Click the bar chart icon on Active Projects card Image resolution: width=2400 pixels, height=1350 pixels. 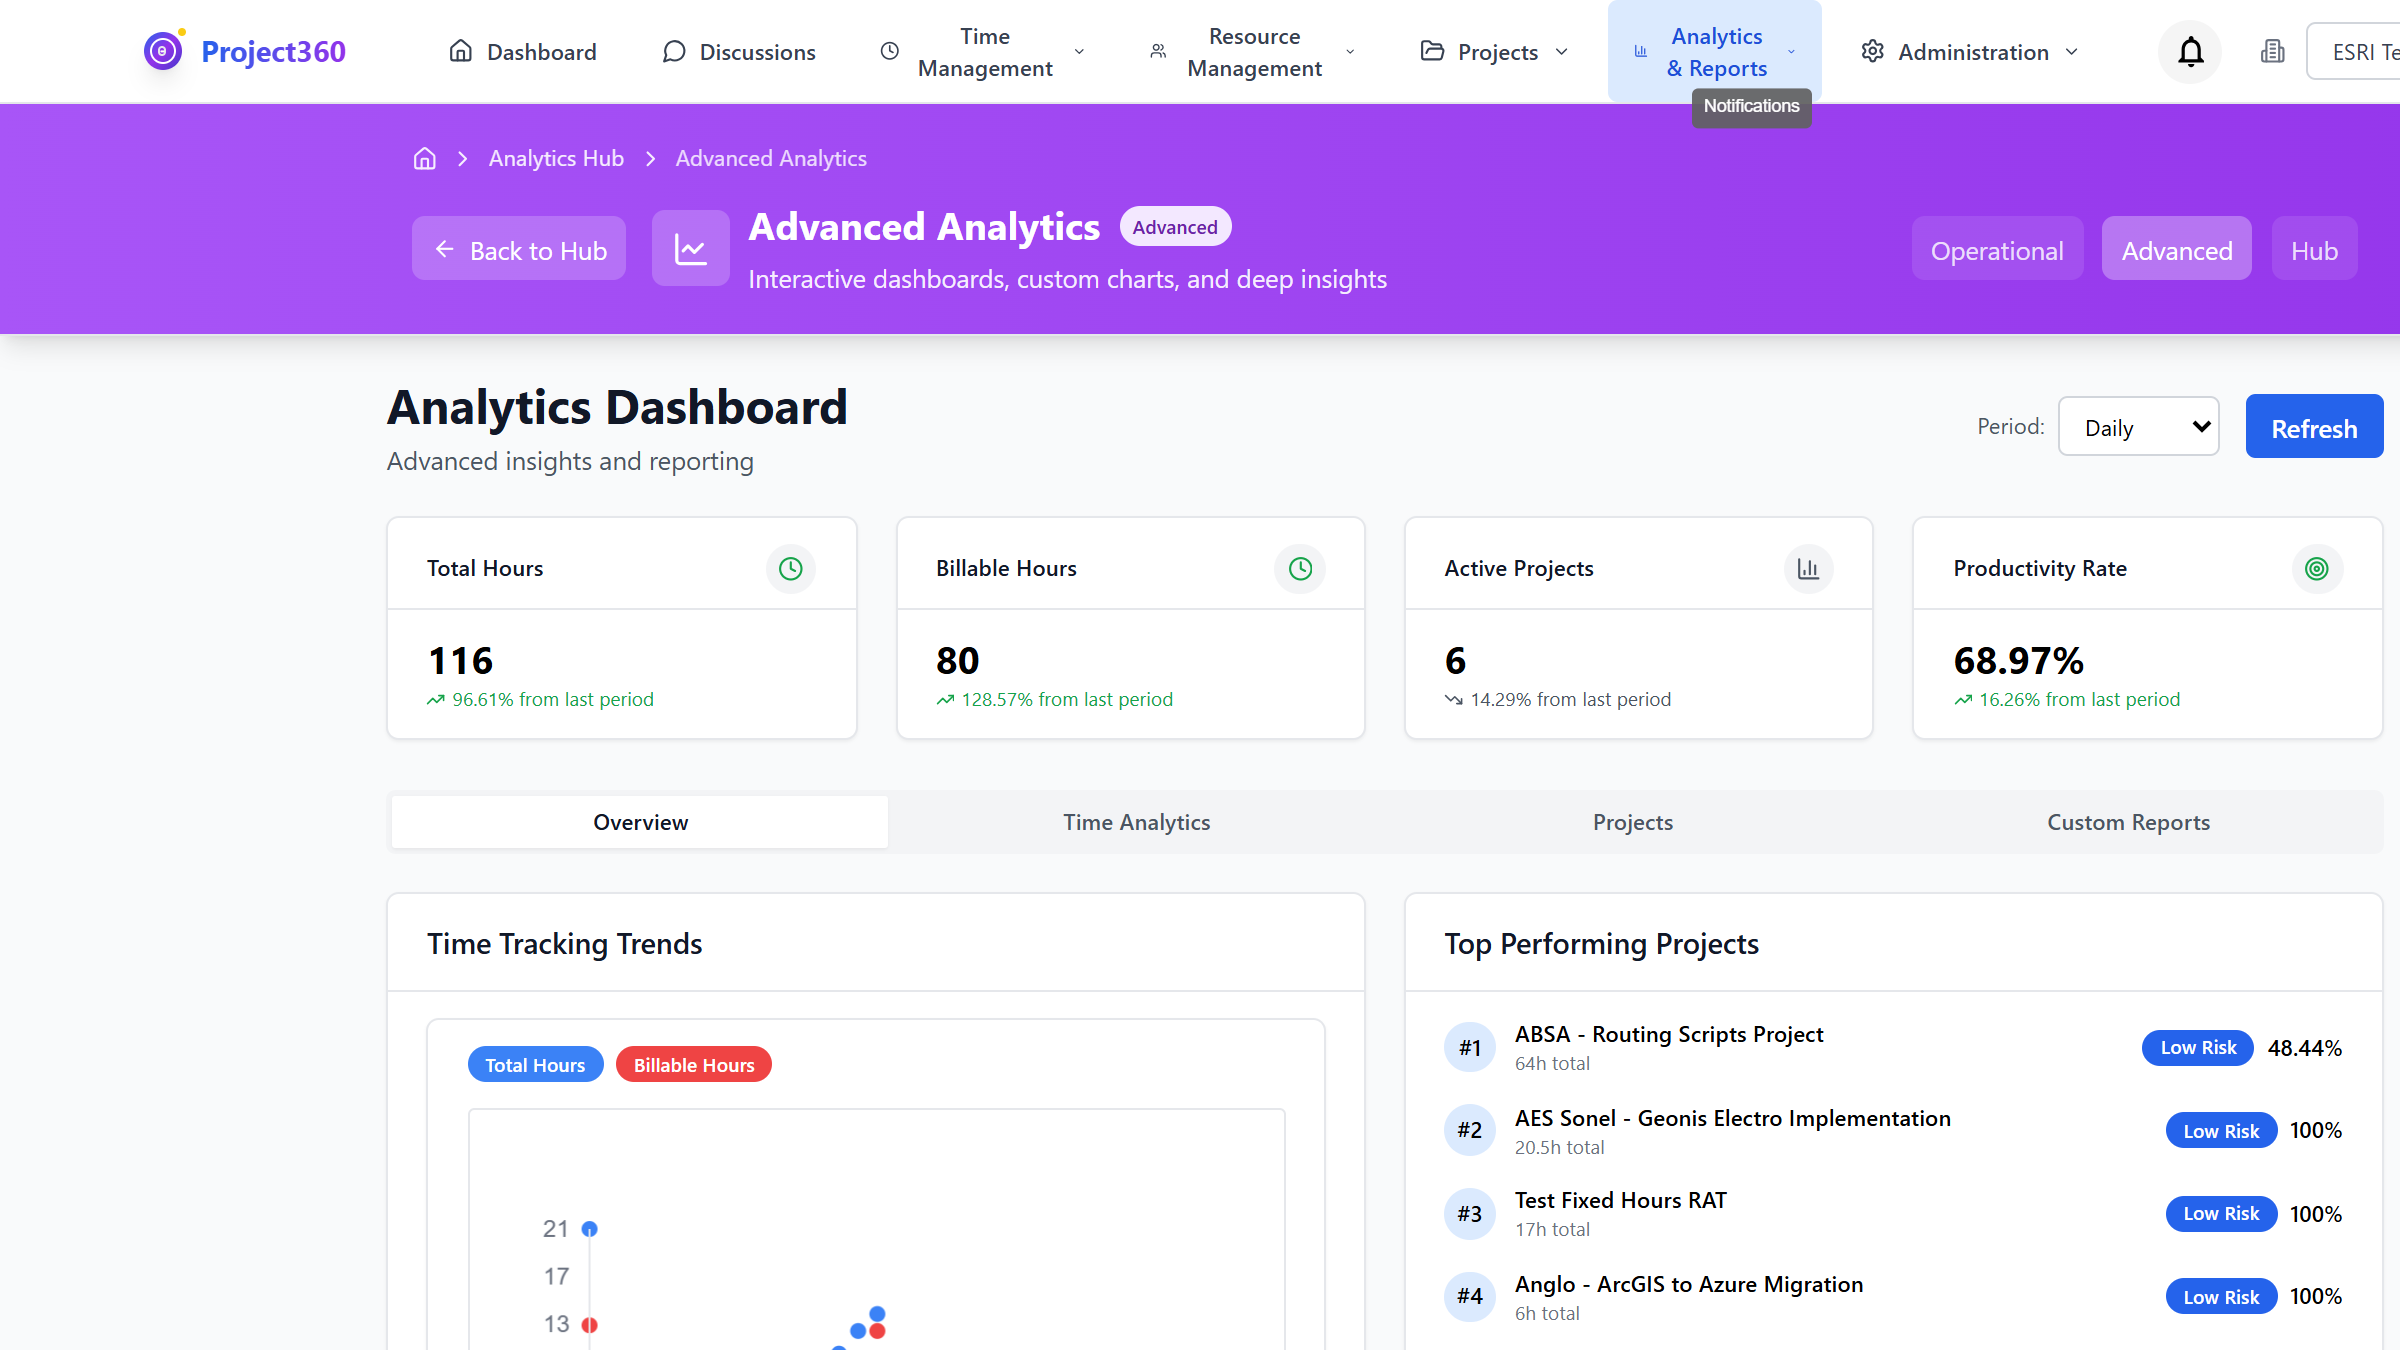click(x=1808, y=568)
